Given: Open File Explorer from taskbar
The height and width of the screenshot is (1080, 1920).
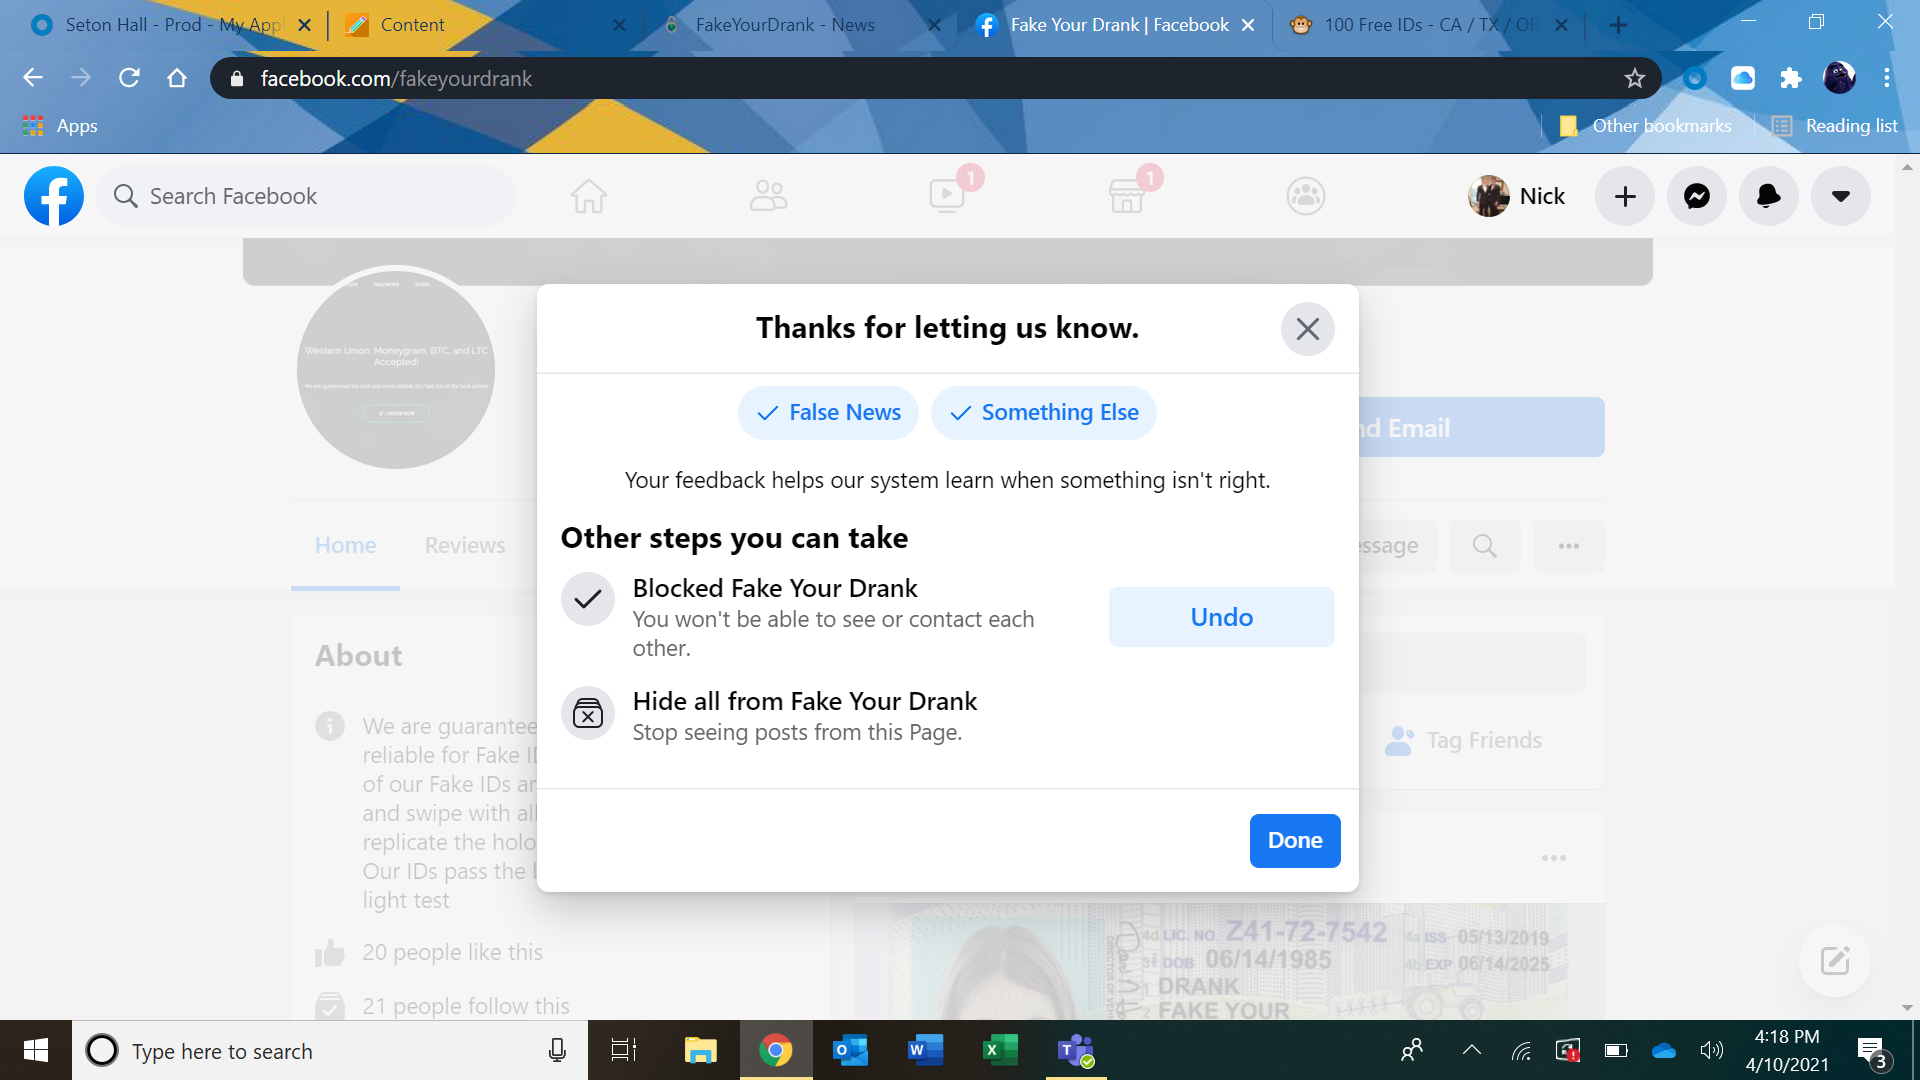Looking at the screenshot, I should (x=700, y=1050).
